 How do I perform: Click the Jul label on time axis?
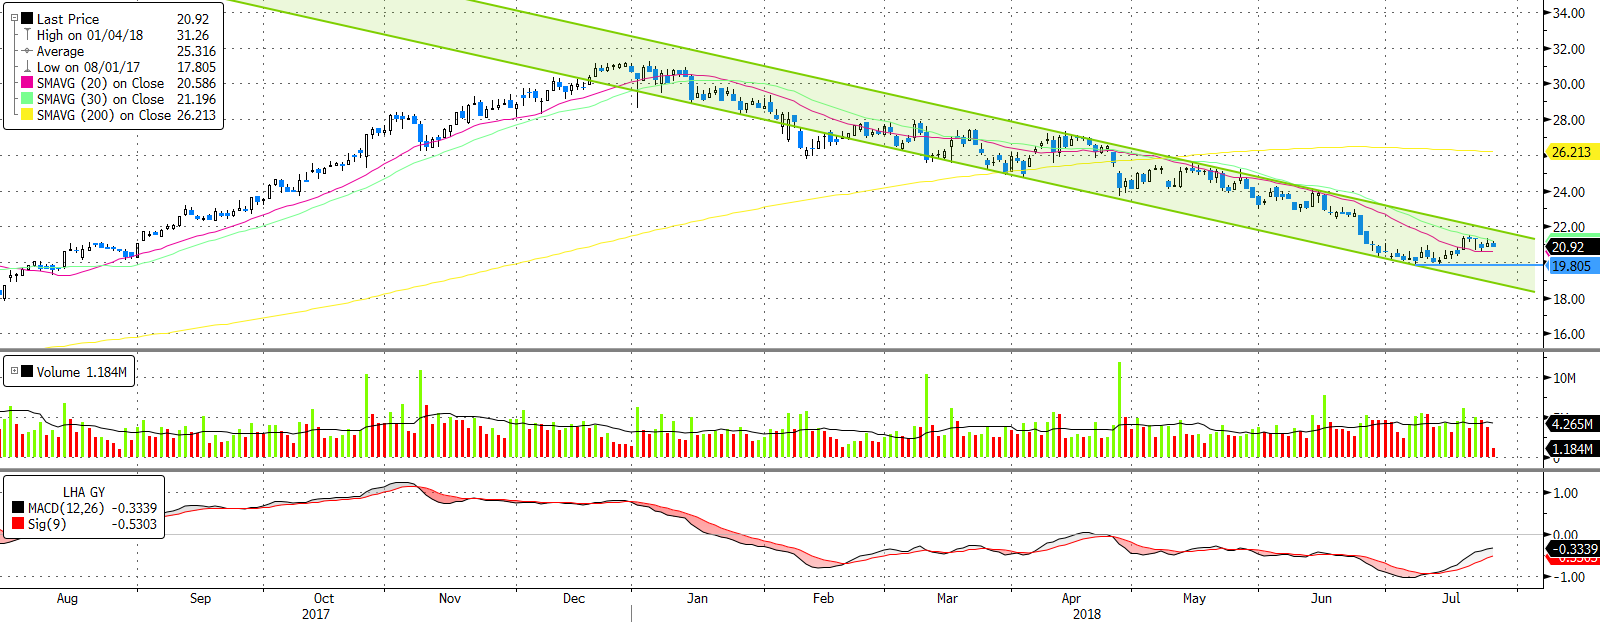pos(1451,598)
